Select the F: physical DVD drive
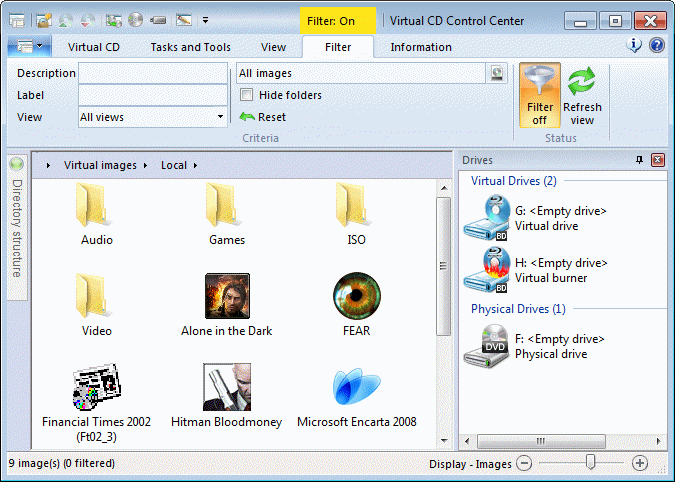The height and width of the screenshot is (482, 675). (487, 345)
